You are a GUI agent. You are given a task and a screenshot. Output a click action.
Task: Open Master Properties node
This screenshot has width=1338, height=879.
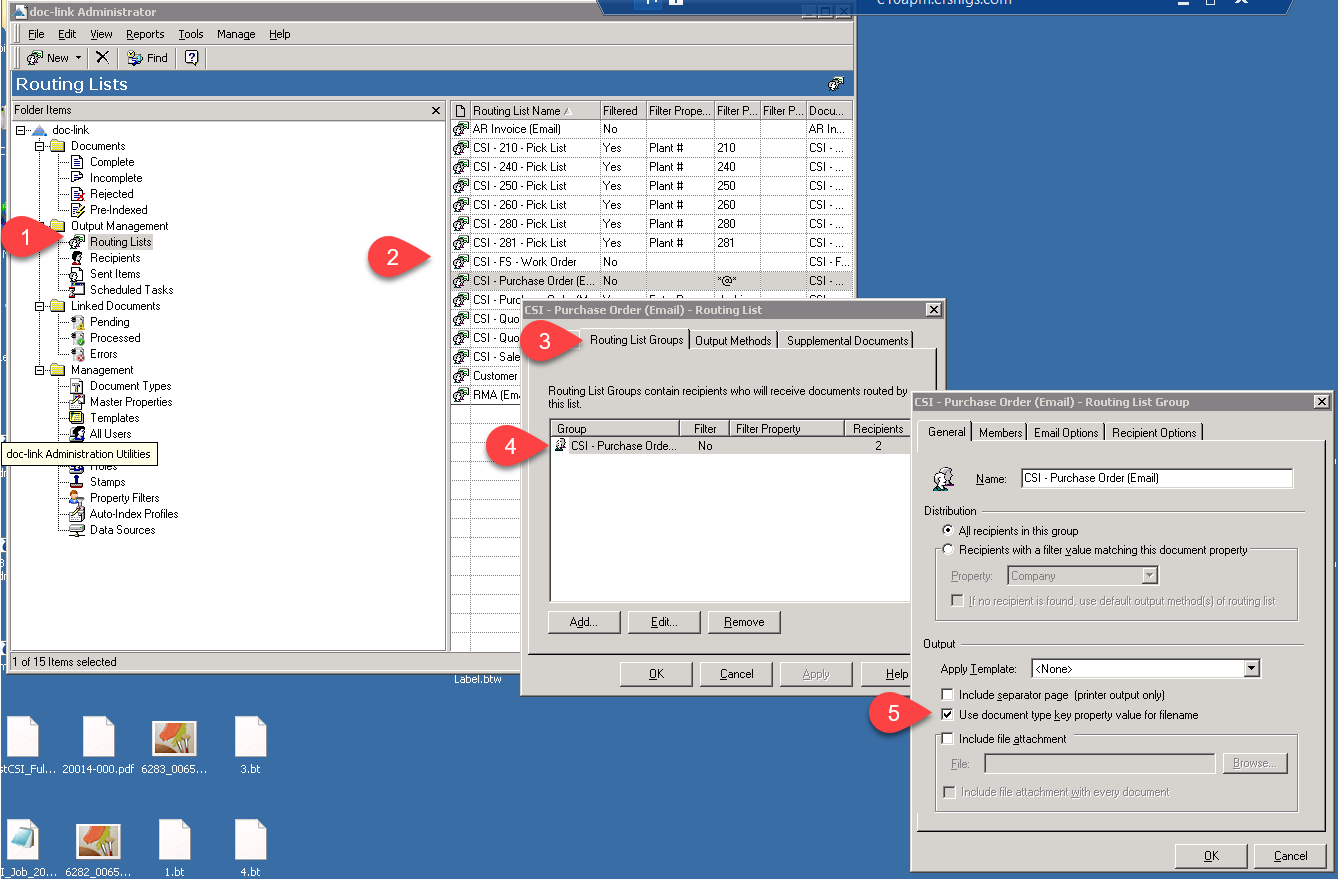[131, 402]
